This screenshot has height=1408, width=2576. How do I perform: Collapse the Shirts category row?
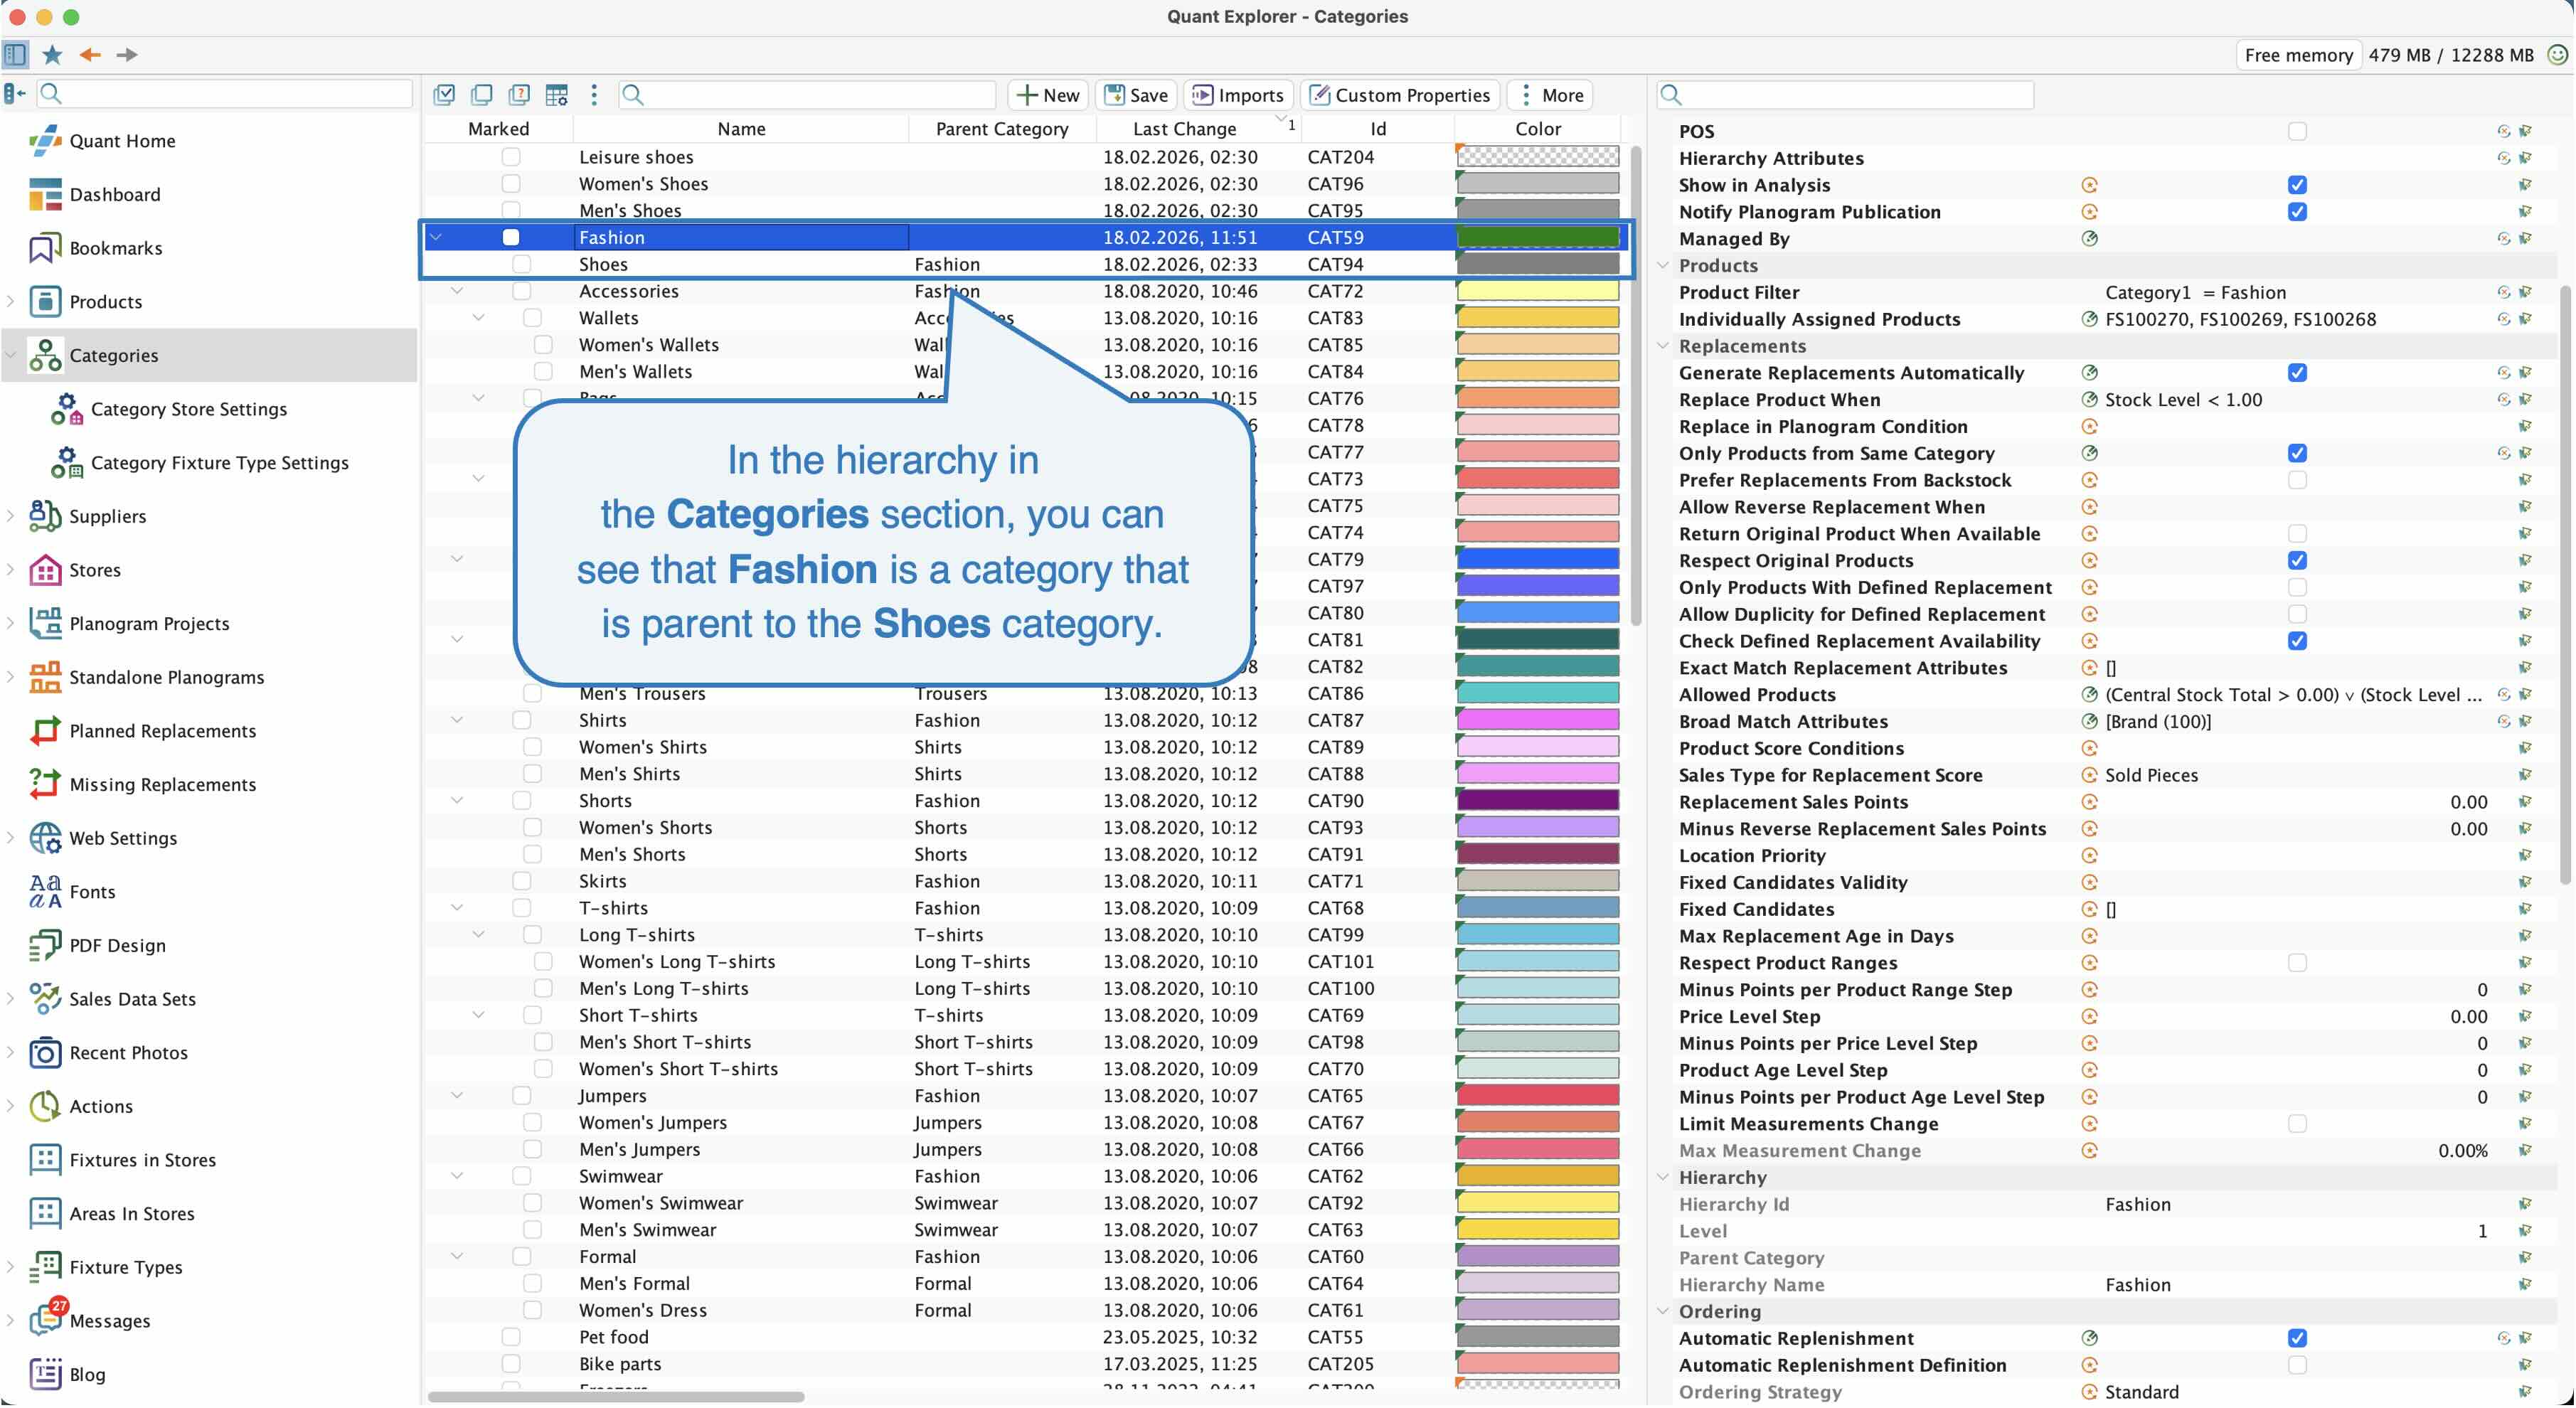click(457, 720)
